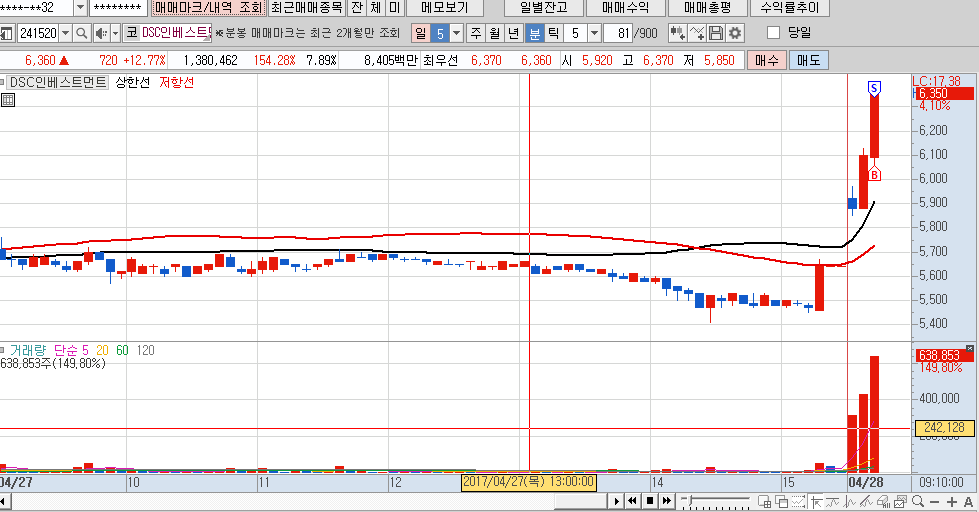Select the 틱 (tick) chart period toggle
Viewport: 979px width, 512px height.
pyautogui.click(x=554, y=33)
